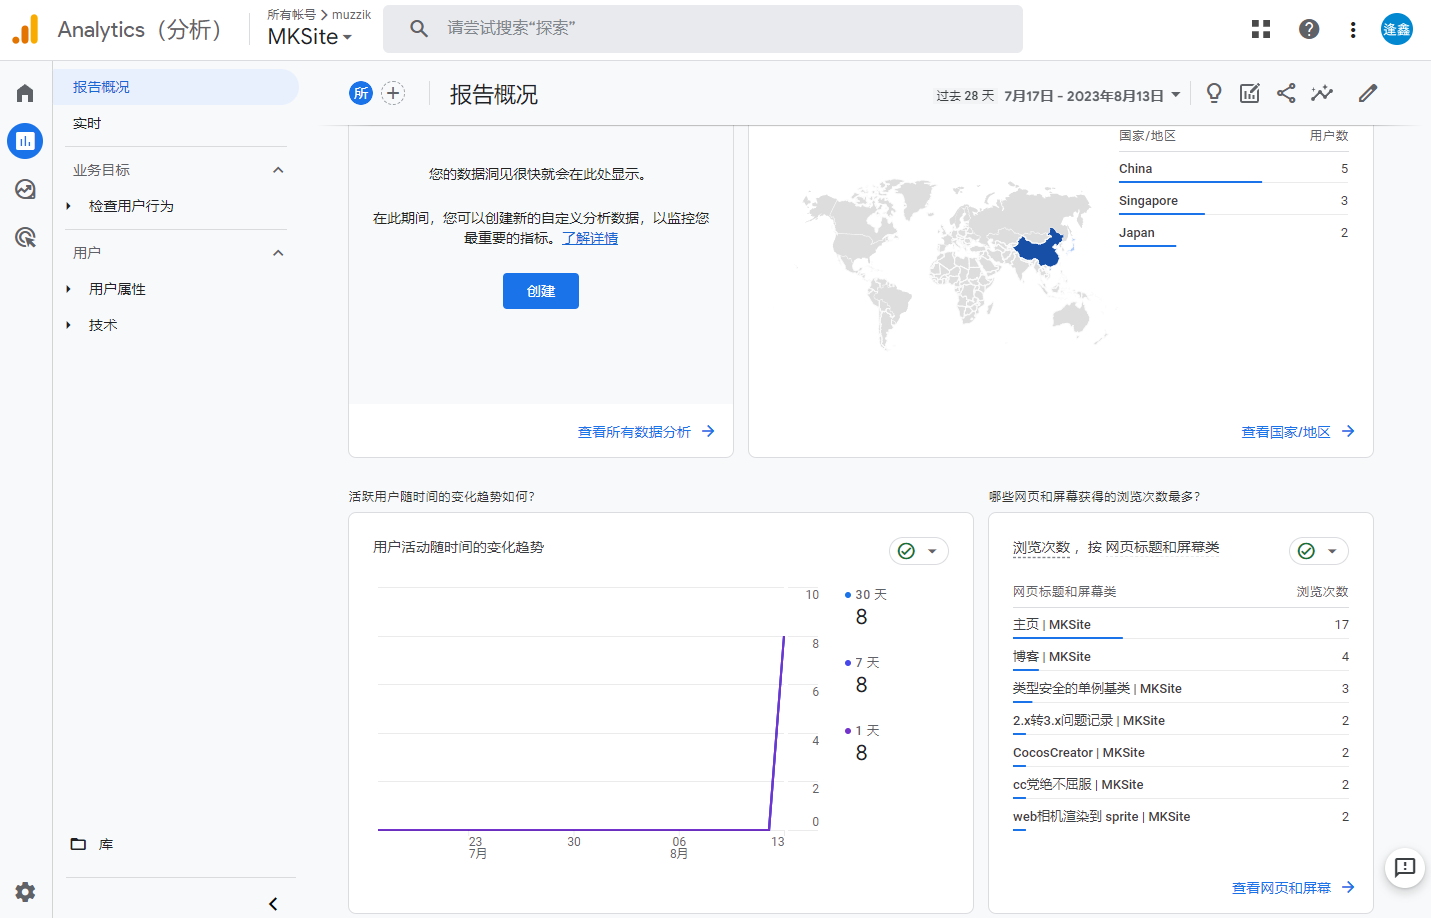Image resolution: width=1431 pixels, height=918 pixels.
Task: Click the web相机渲染到 sprite | MKSite row
Action: pyautogui.click(x=1181, y=817)
